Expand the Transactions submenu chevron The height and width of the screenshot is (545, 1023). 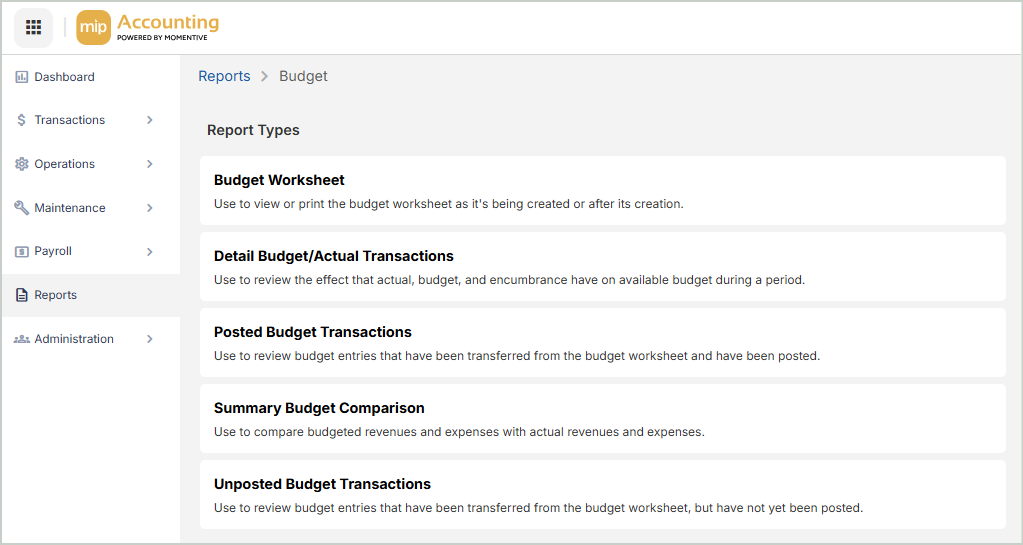pyautogui.click(x=150, y=120)
